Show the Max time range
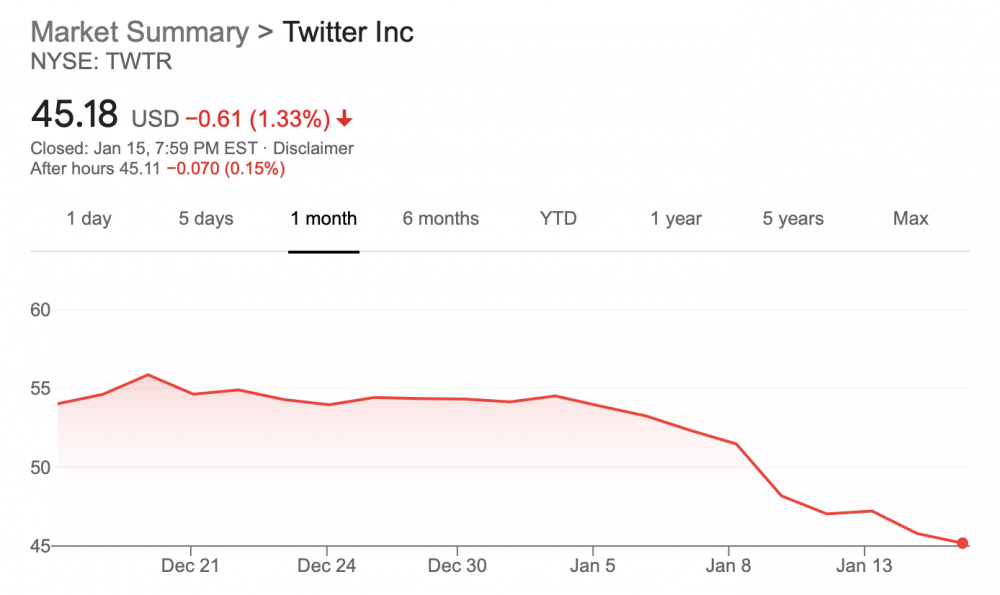Viewport: 1000px width, 595px height. 910,218
